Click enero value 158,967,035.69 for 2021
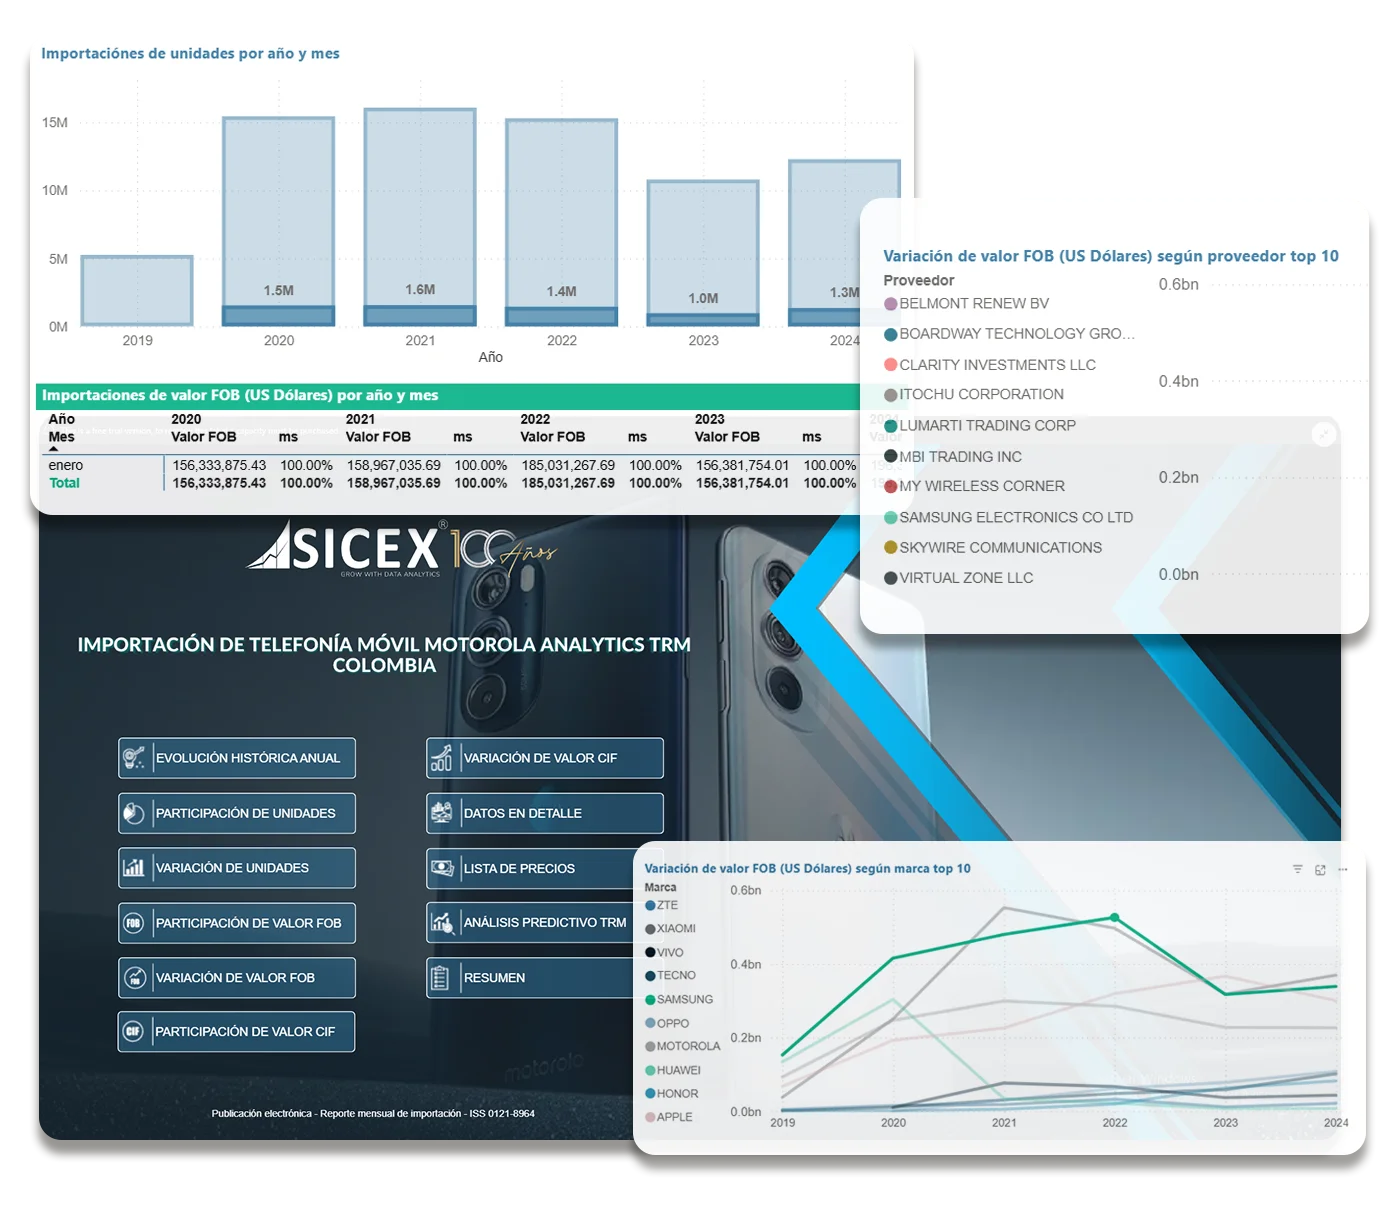This screenshot has width=1400, height=1232. tap(394, 465)
